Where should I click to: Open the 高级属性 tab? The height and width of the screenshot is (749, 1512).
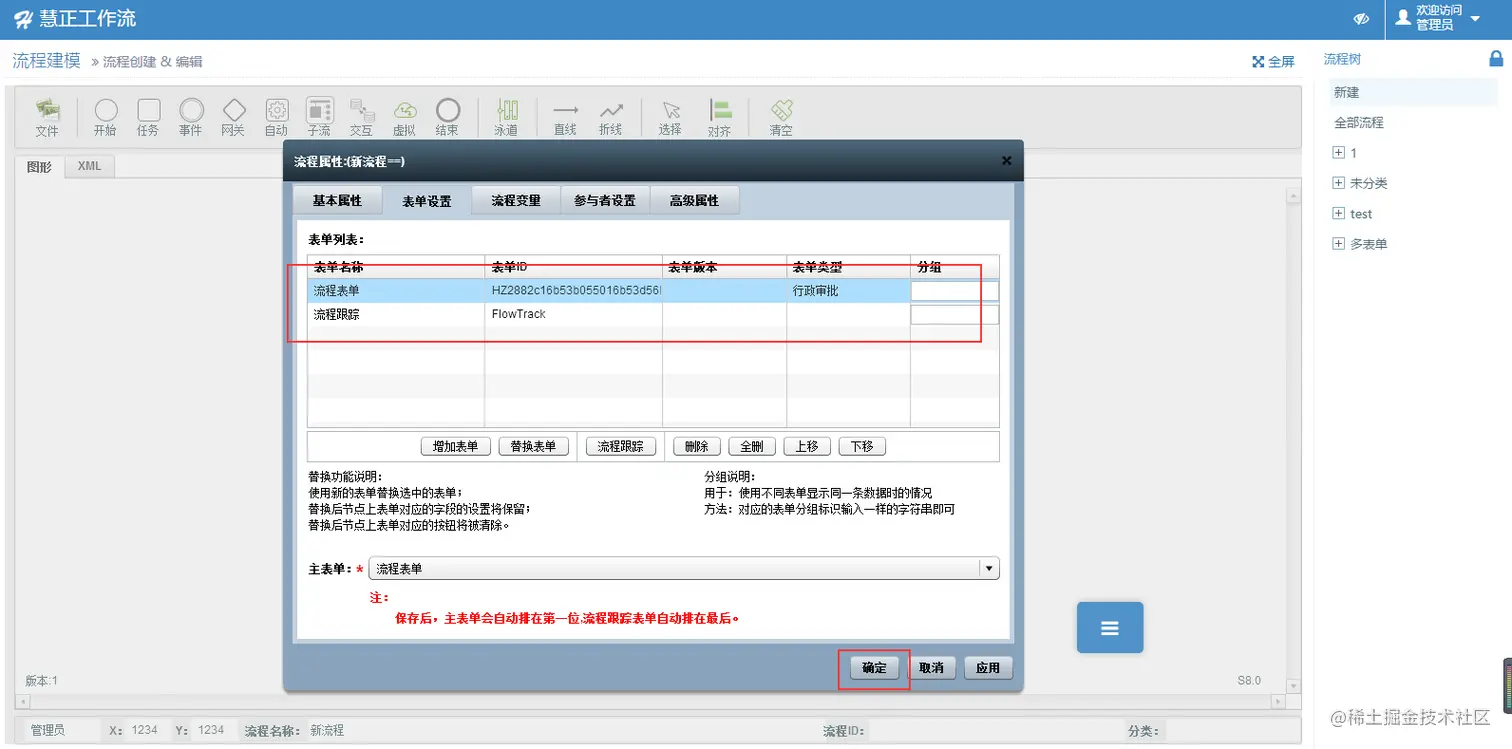694,200
